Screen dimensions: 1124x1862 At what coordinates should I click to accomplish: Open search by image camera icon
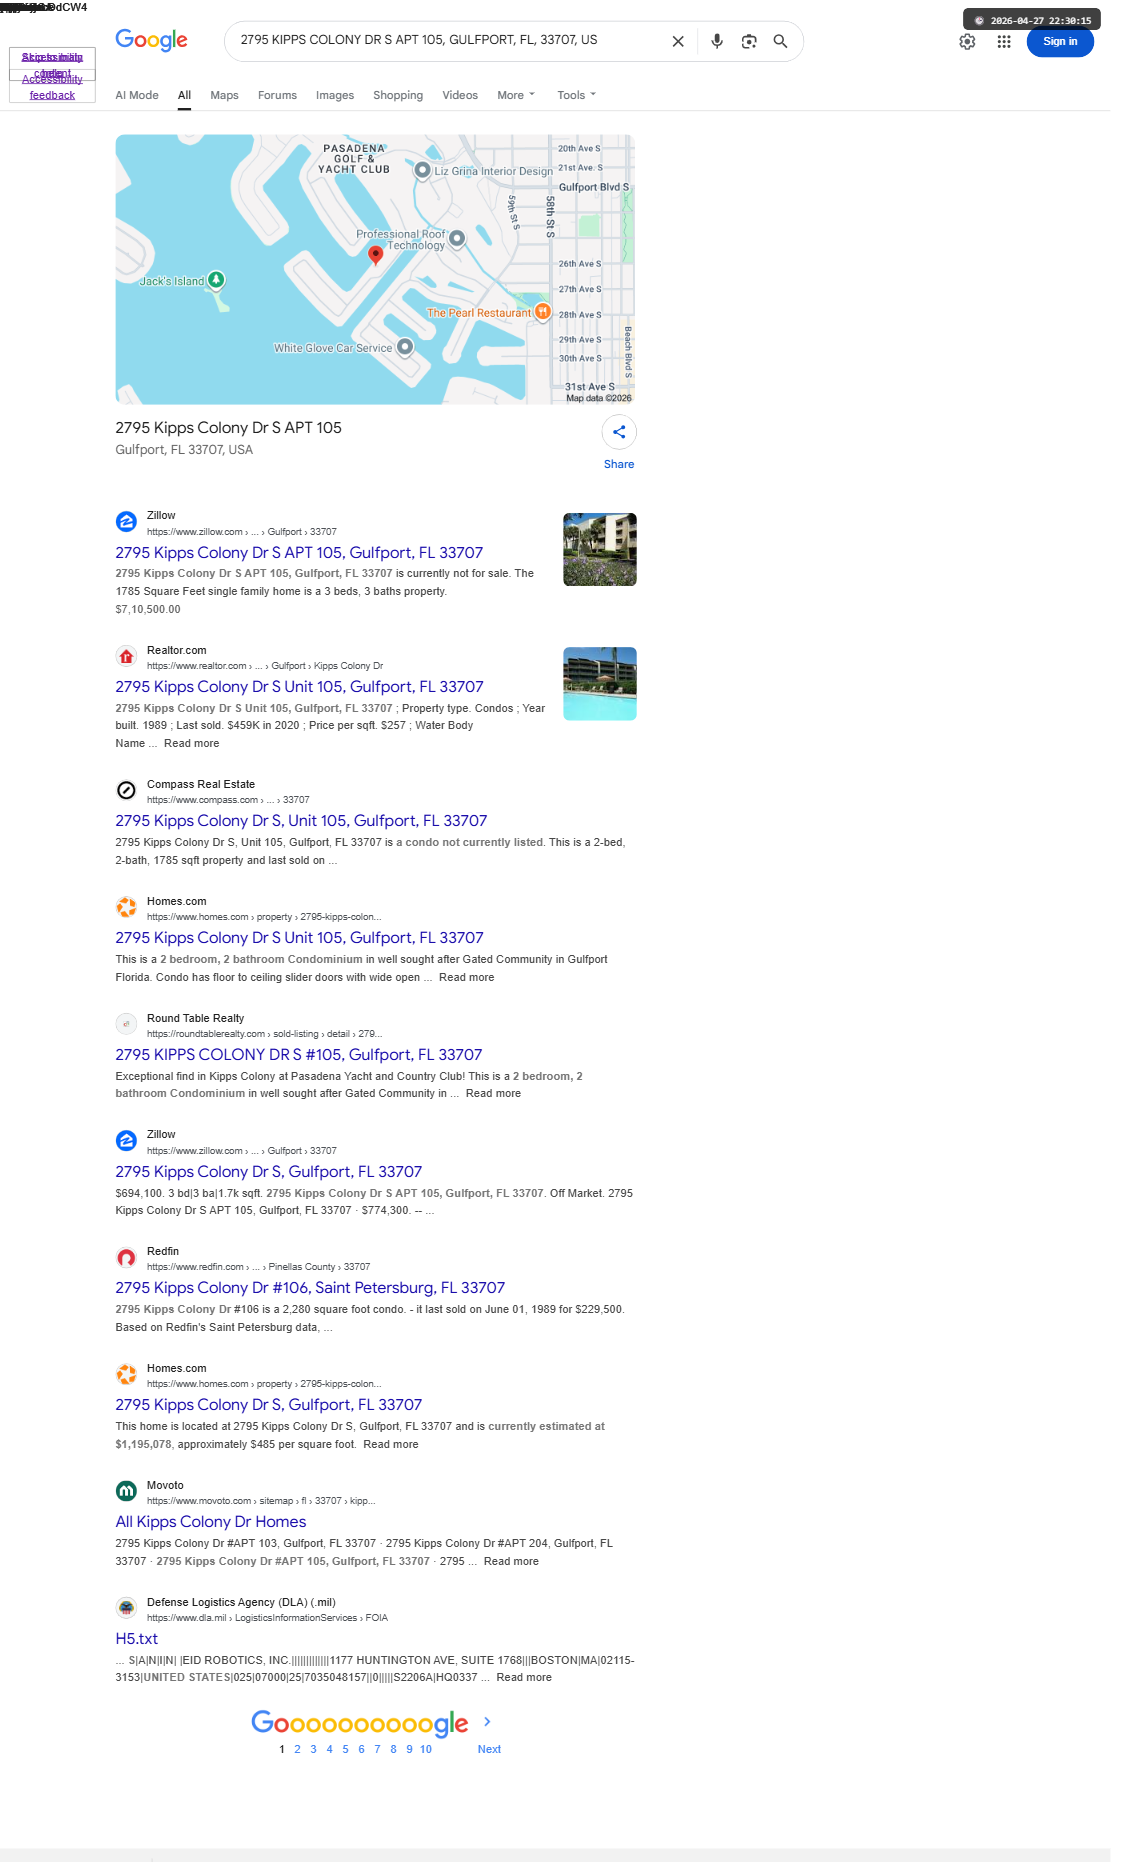tap(749, 41)
